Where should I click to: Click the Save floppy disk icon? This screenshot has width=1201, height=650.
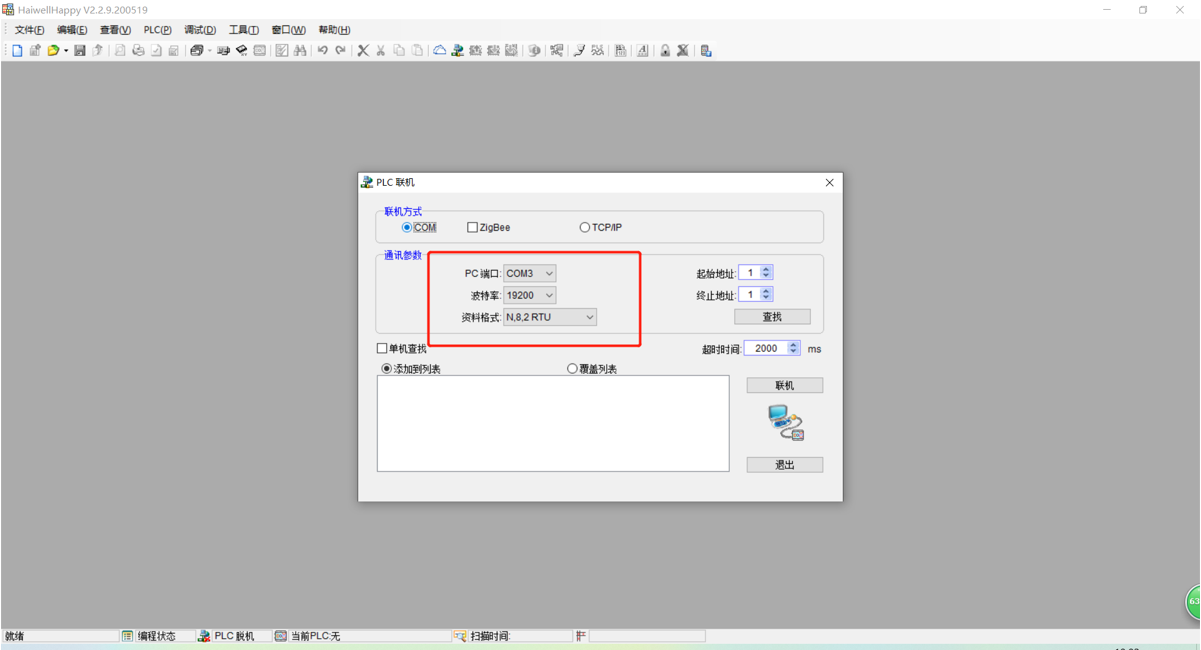80,50
